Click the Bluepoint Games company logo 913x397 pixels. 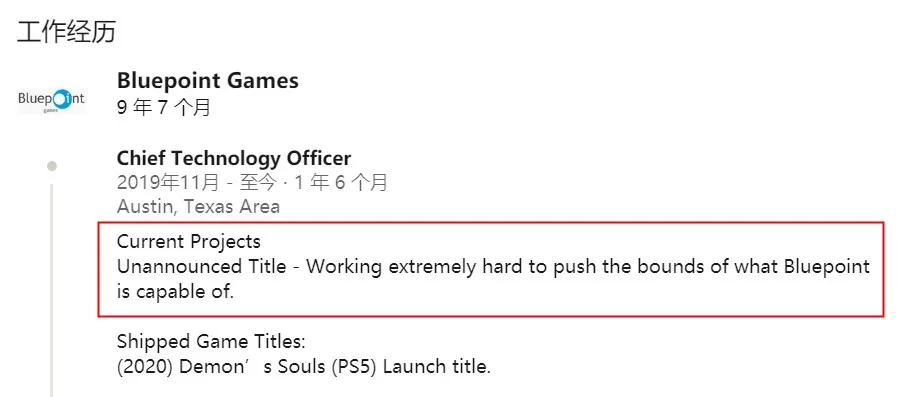pos(52,100)
